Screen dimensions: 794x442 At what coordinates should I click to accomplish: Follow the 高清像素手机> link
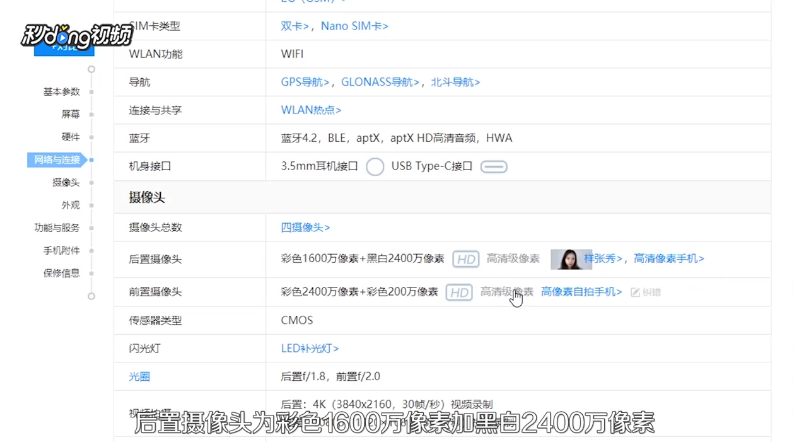(x=669, y=259)
